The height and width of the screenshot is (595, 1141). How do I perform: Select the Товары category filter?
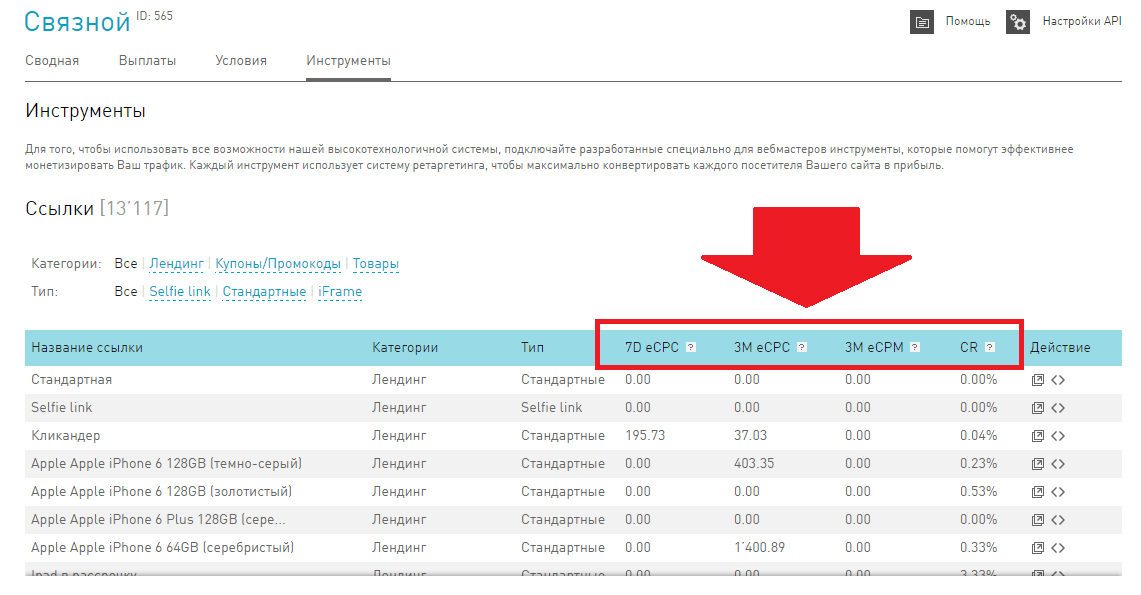[375, 264]
